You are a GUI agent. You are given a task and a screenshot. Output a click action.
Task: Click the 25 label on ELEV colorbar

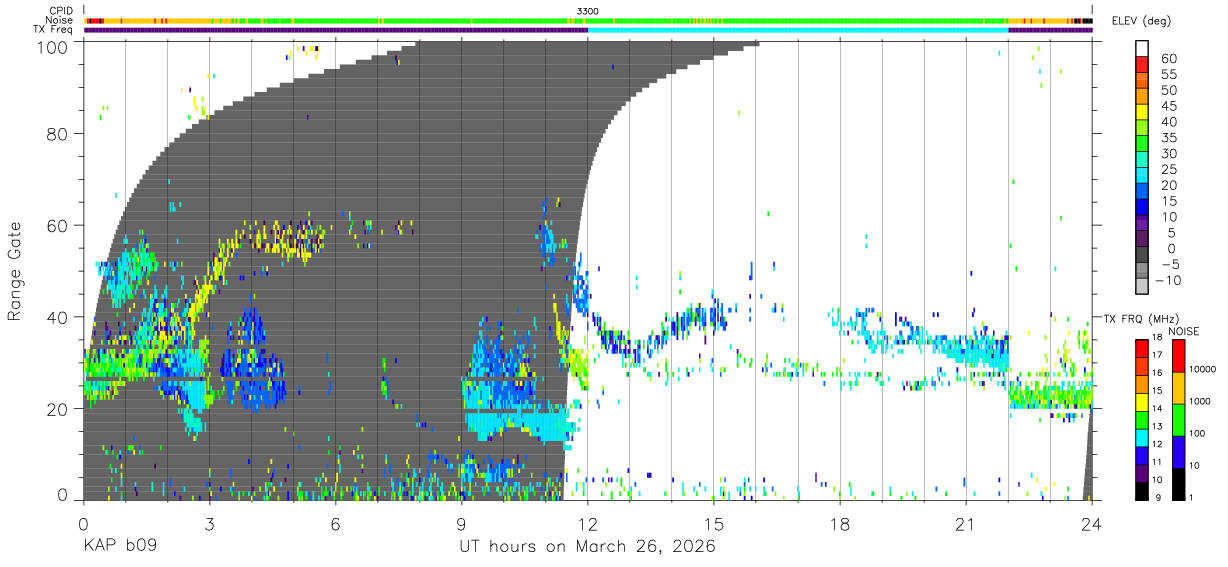click(1170, 169)
